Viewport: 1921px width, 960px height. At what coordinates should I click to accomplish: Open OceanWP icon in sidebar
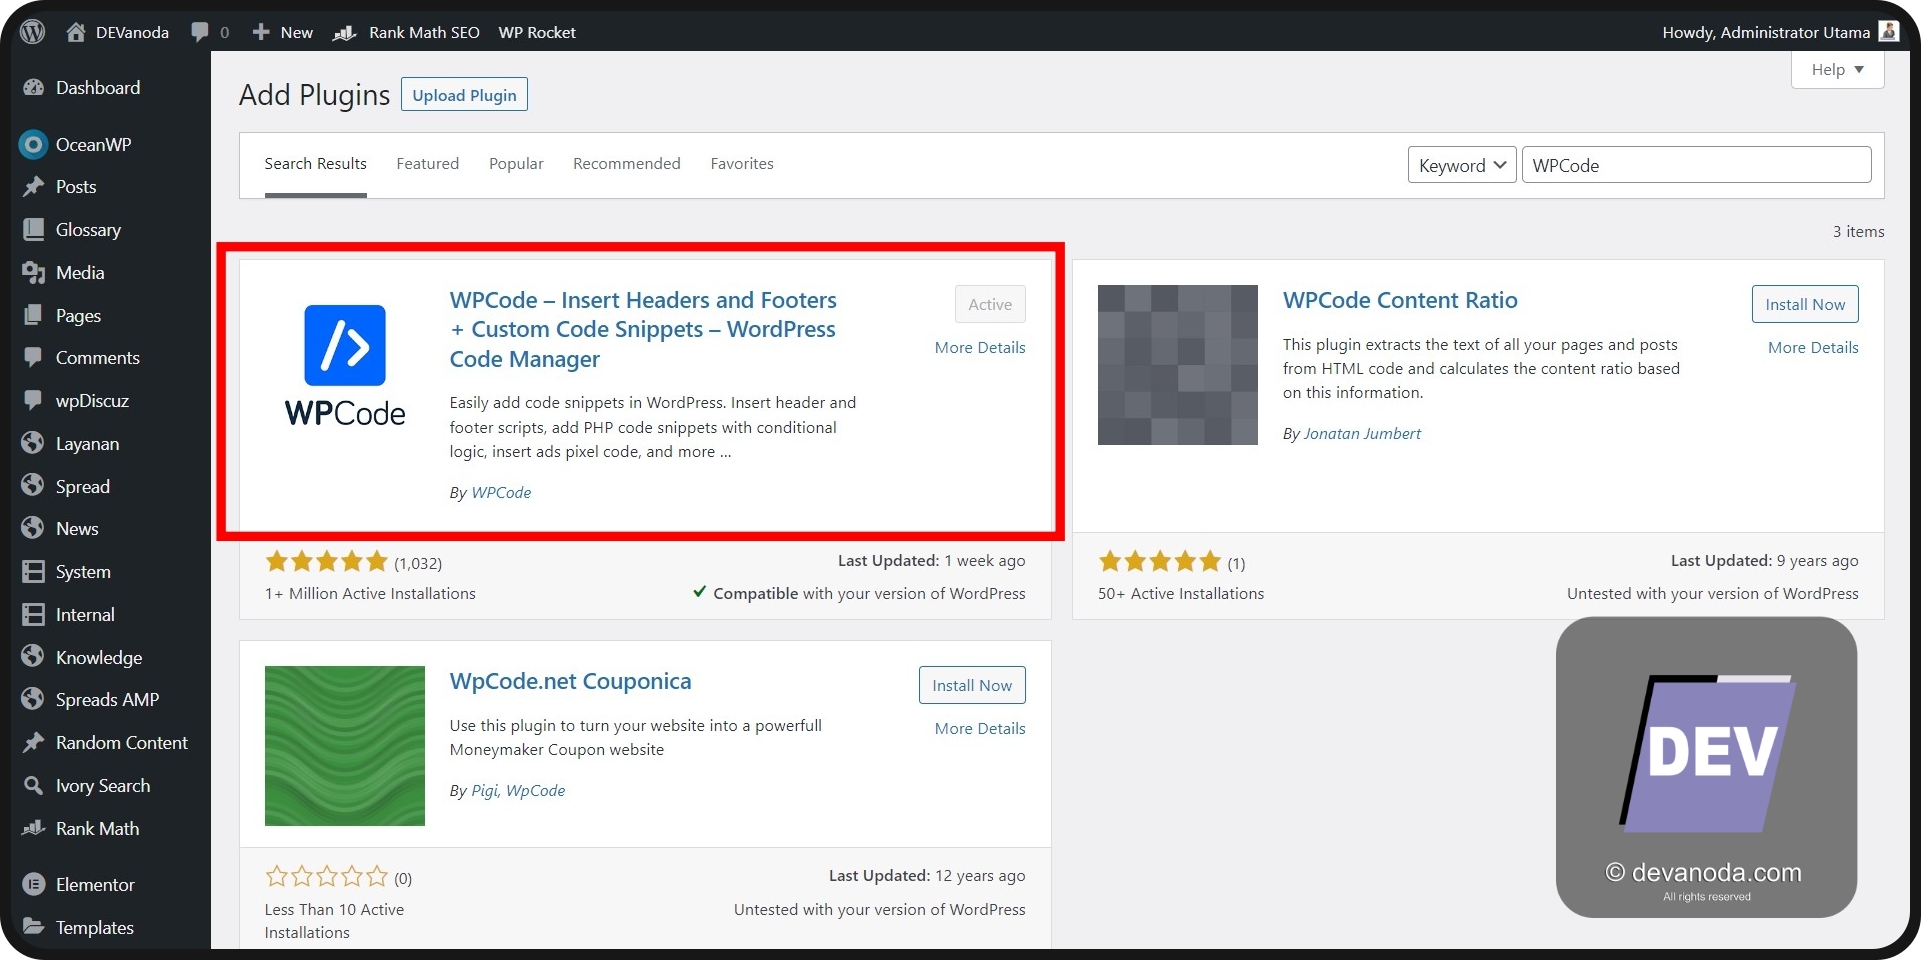tap(34, 145)
